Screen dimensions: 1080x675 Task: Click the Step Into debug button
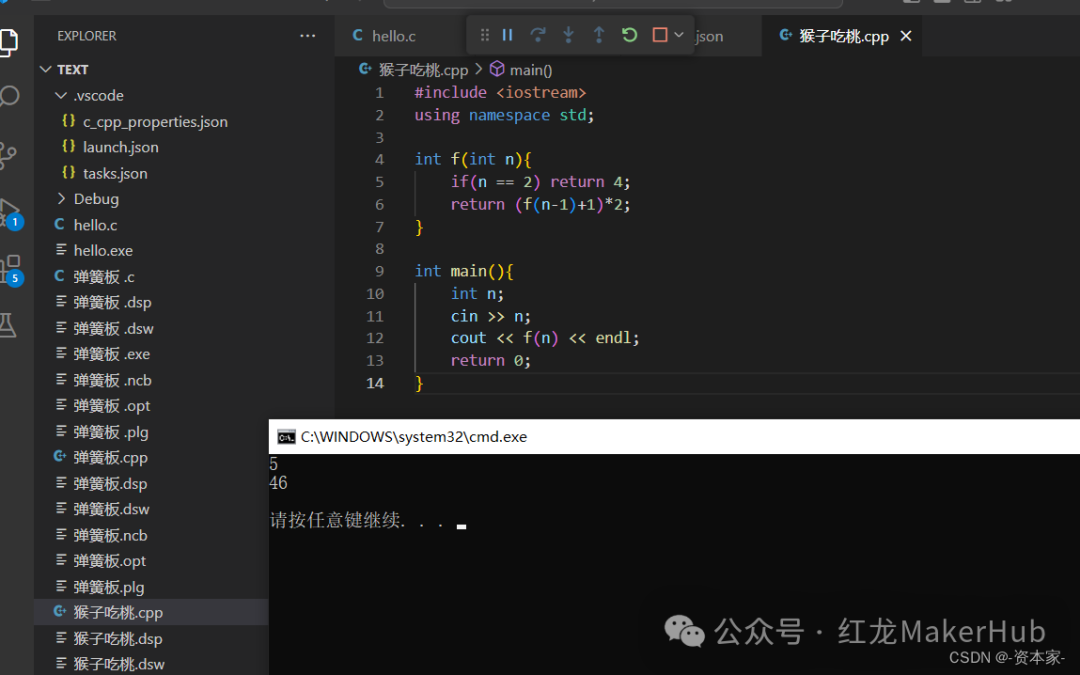[568, 35]
